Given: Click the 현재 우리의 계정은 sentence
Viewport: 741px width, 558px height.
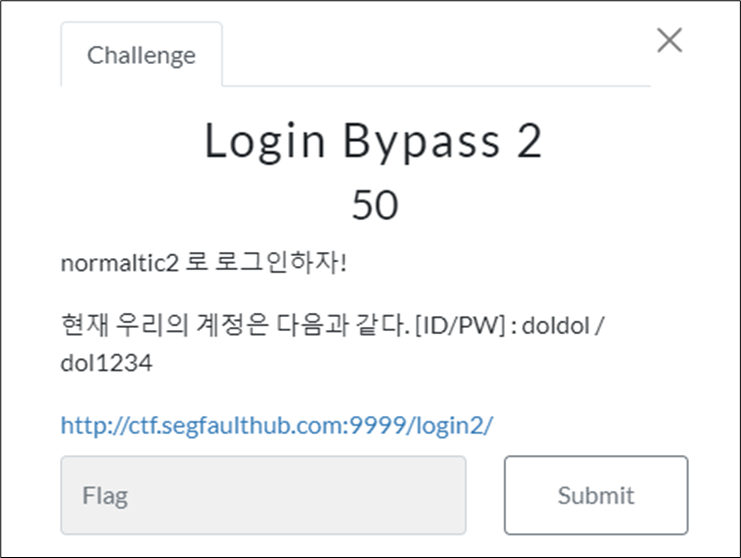Looking at the screenshot, I should point(165,325).
